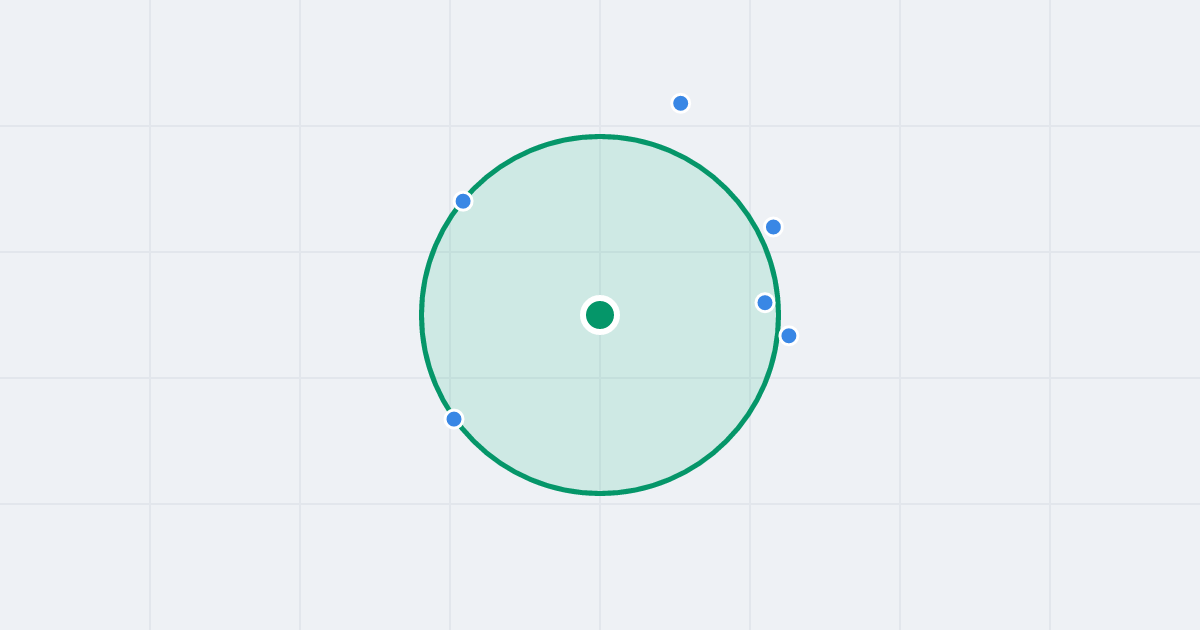Select the lowest blue point outside the circle's right edge

[x=789, y=336]
